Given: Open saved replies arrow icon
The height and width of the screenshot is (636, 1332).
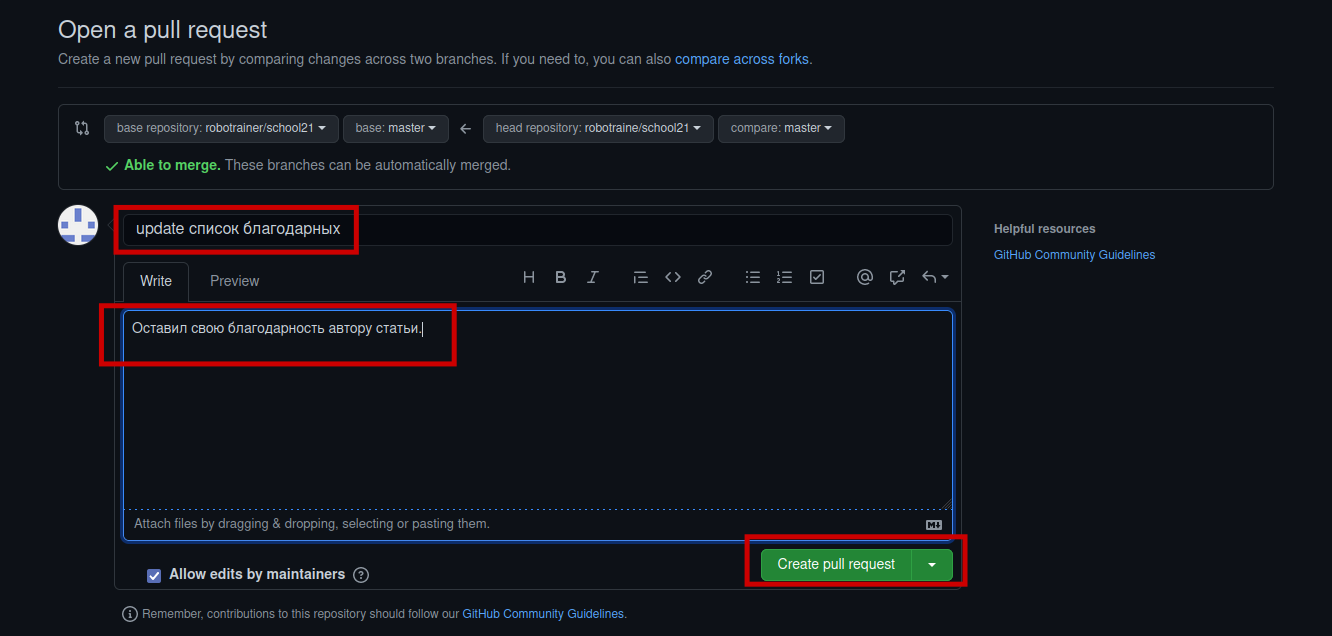Looking at the screenshot, I should (x=935, y=277).
